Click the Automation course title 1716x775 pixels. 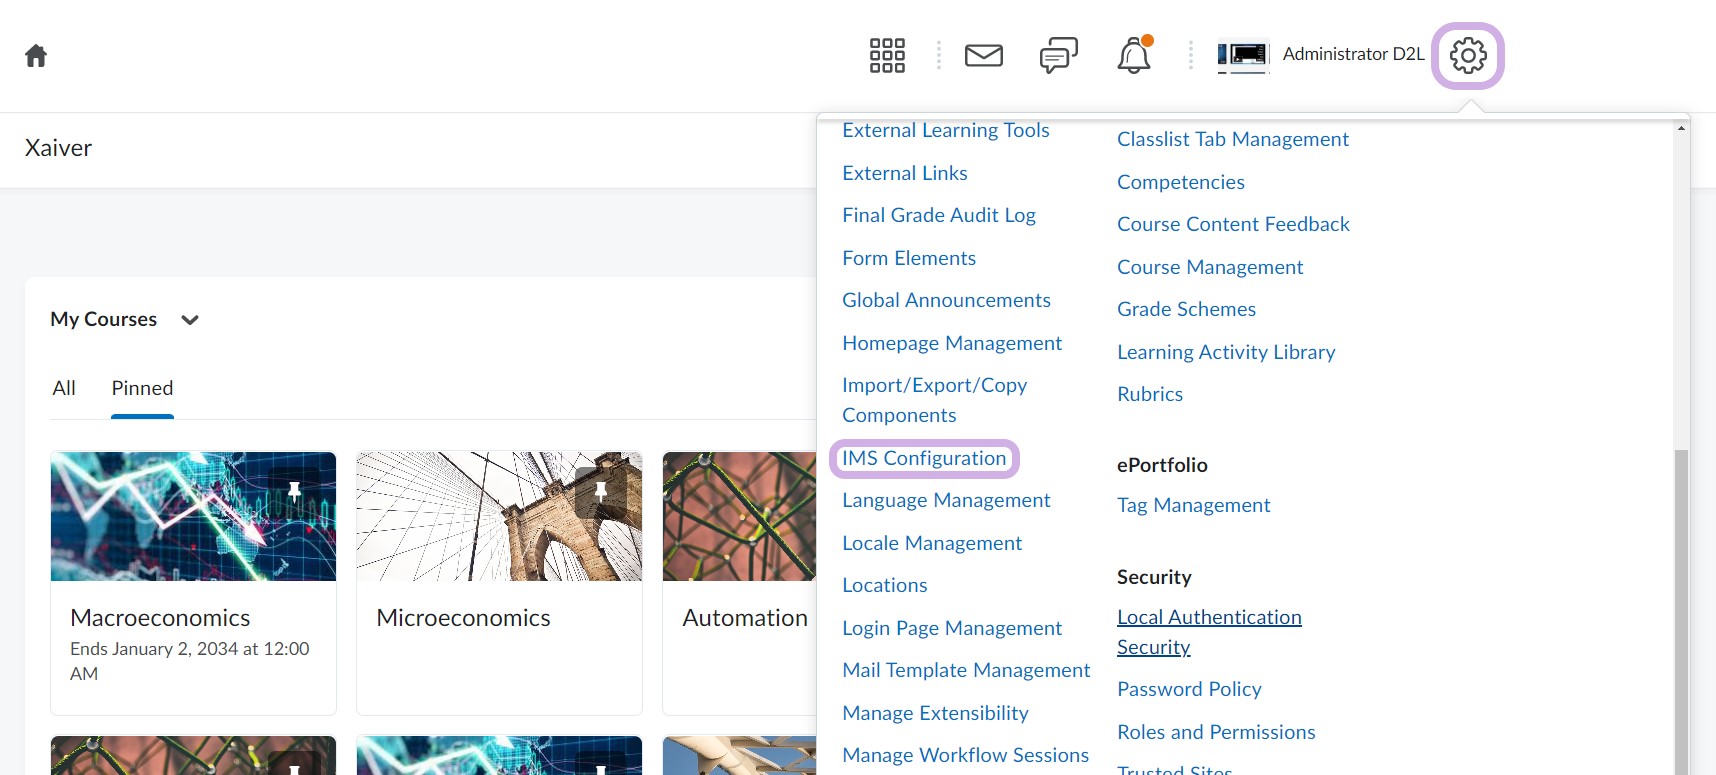[x=745, y=618]
